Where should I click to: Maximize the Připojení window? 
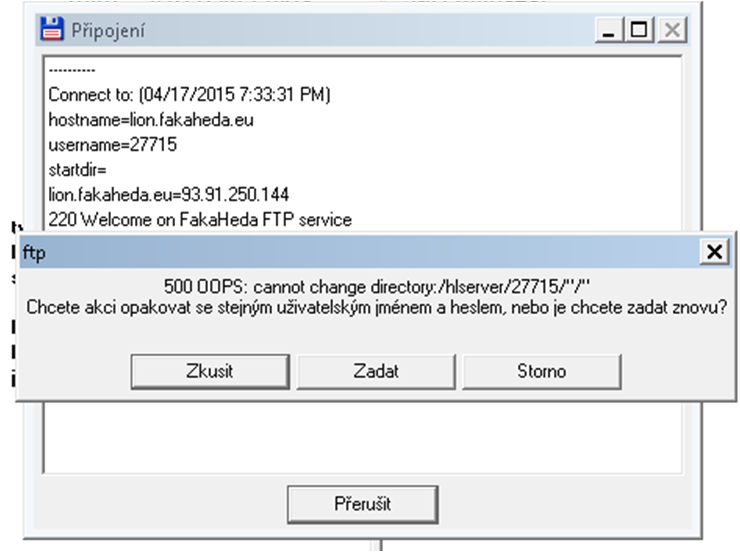click(639, 30)
